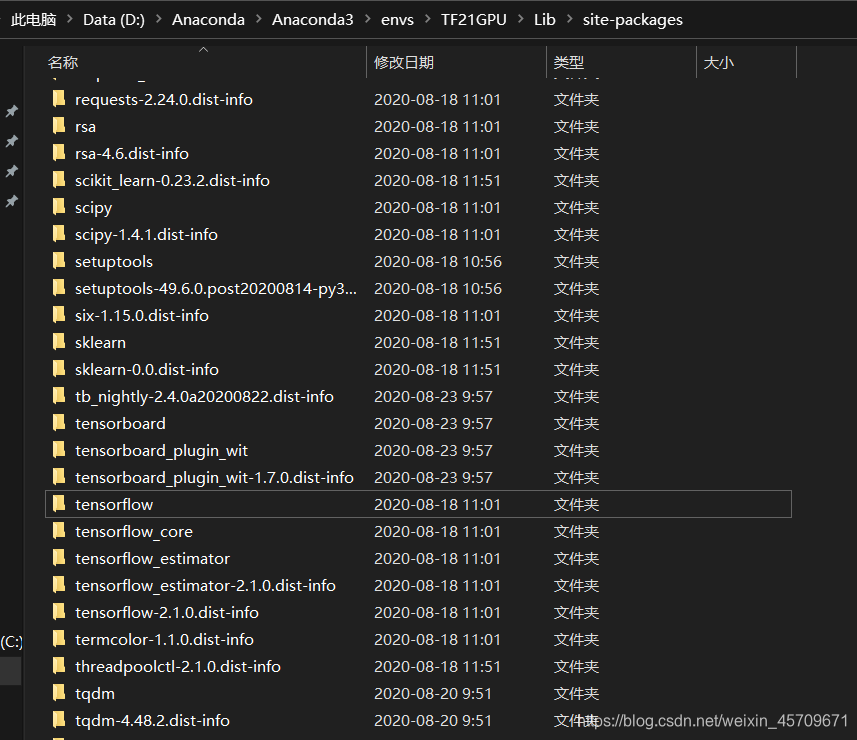This screenshot has height=740, width=857.
Task: Click the site-packages breadcrumb segment
Action: [x=632, y=20]
